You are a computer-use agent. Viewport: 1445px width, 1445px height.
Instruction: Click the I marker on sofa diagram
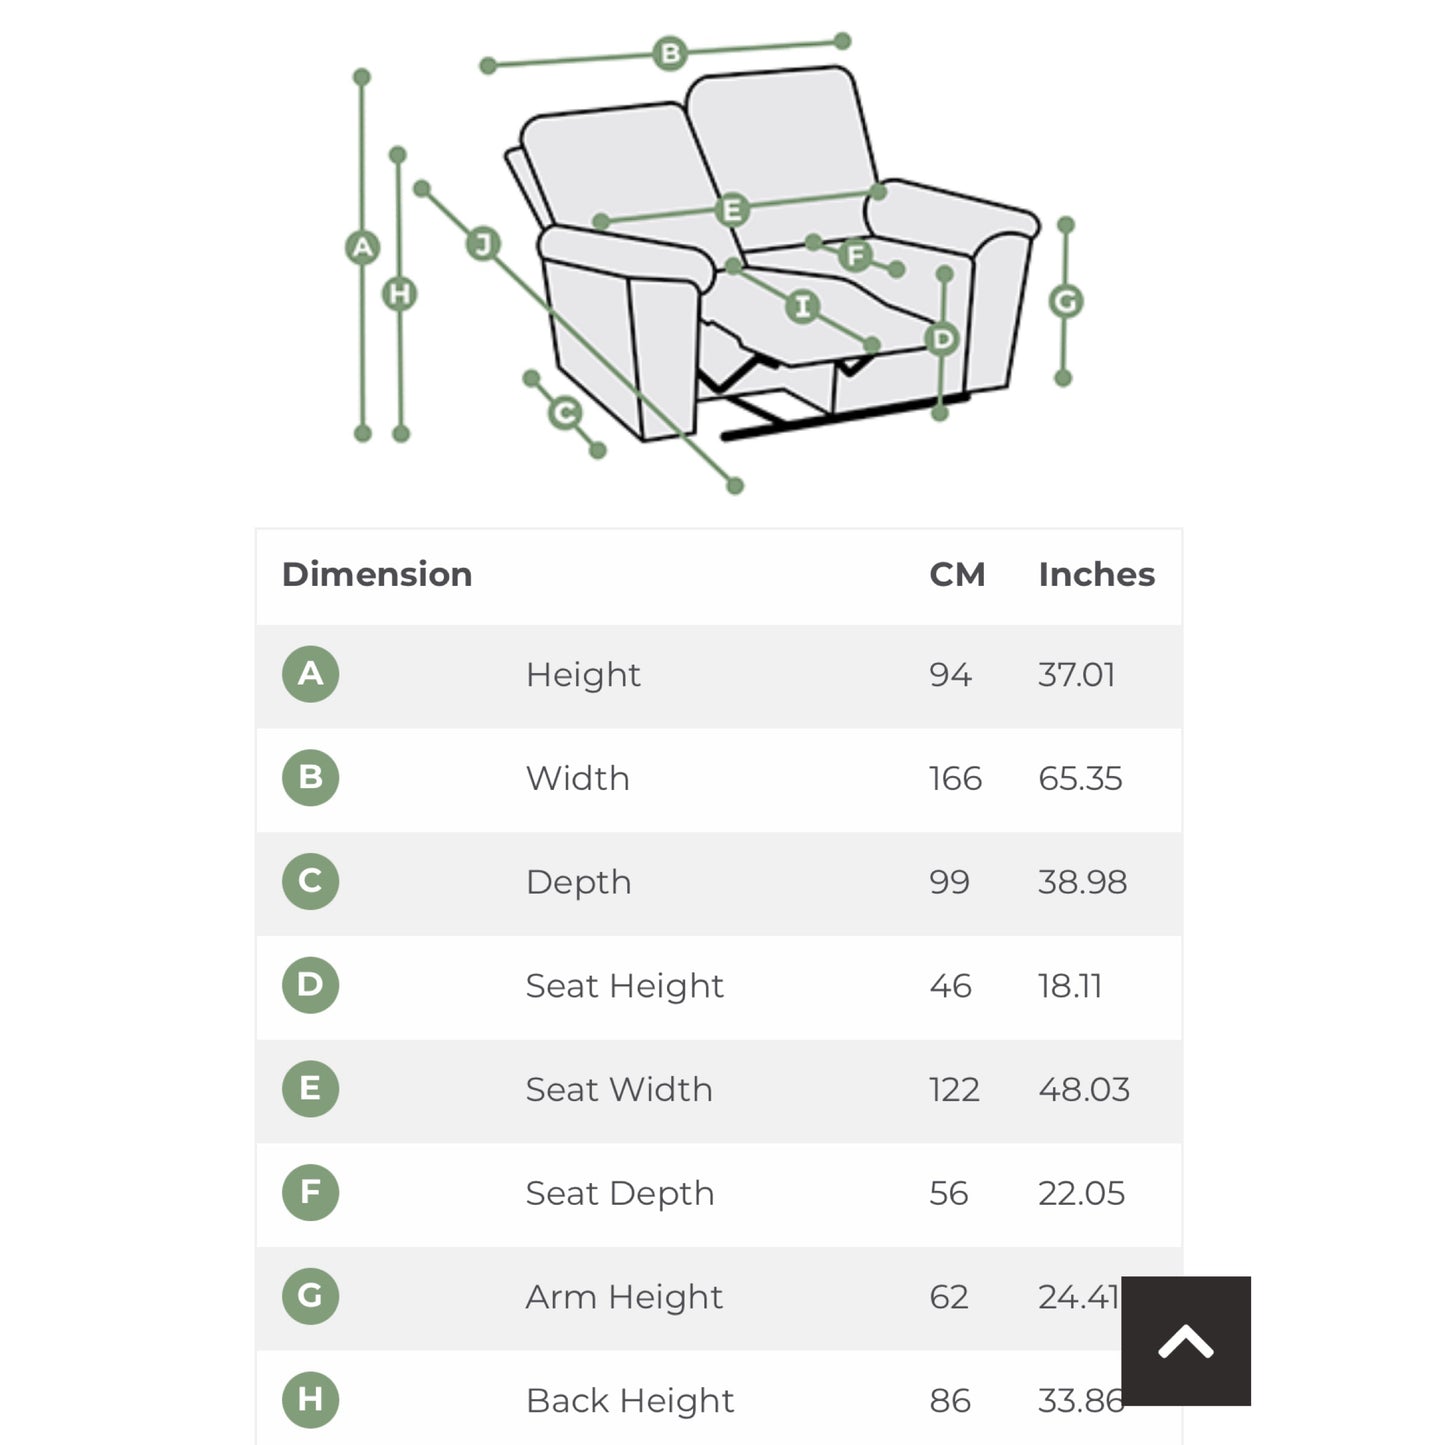tap(802, 306)
